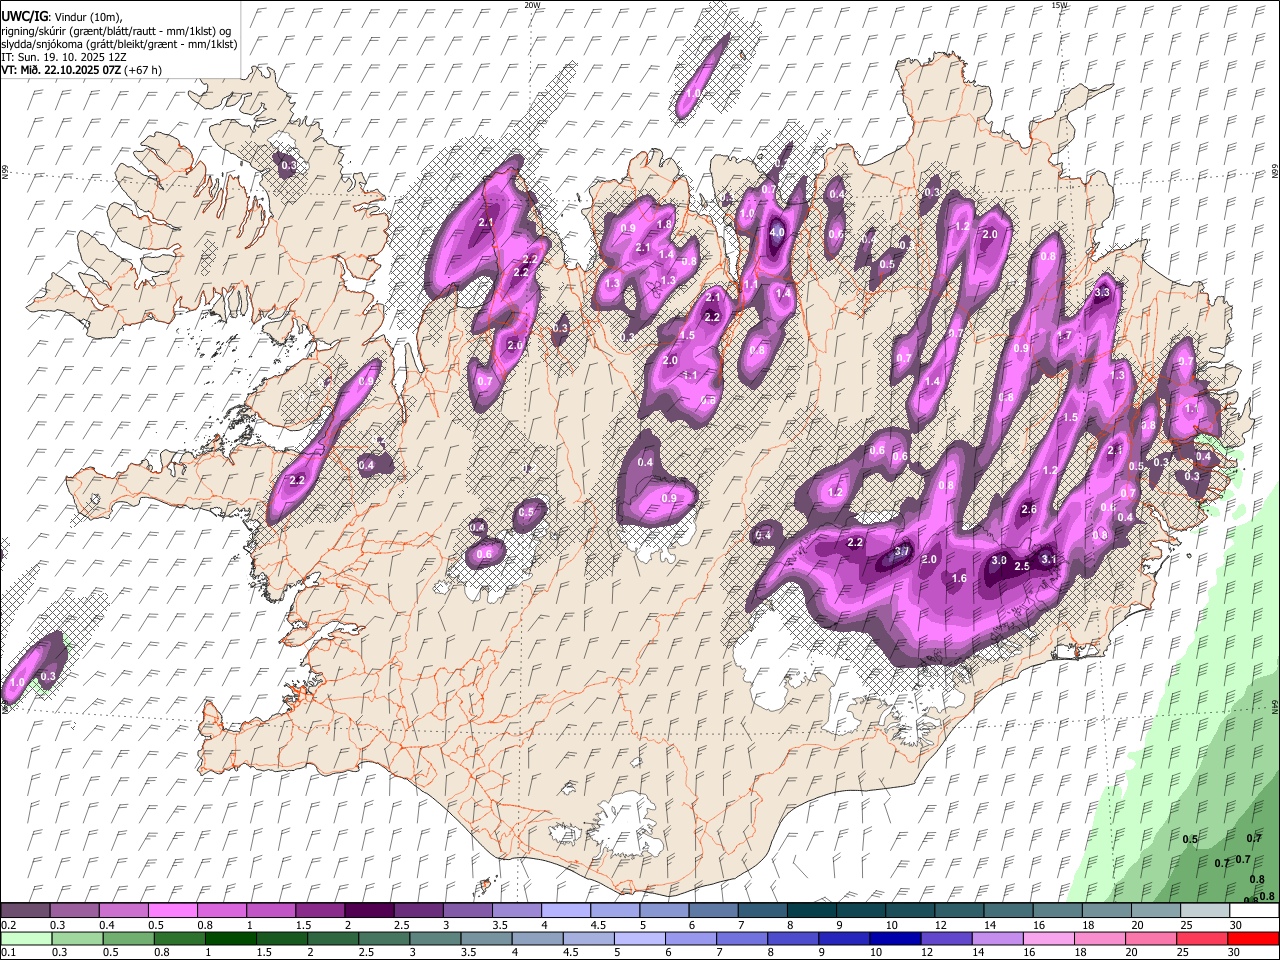
Task: Click the '2.6' precipitation value on the map
Action: pos(1028,510)
